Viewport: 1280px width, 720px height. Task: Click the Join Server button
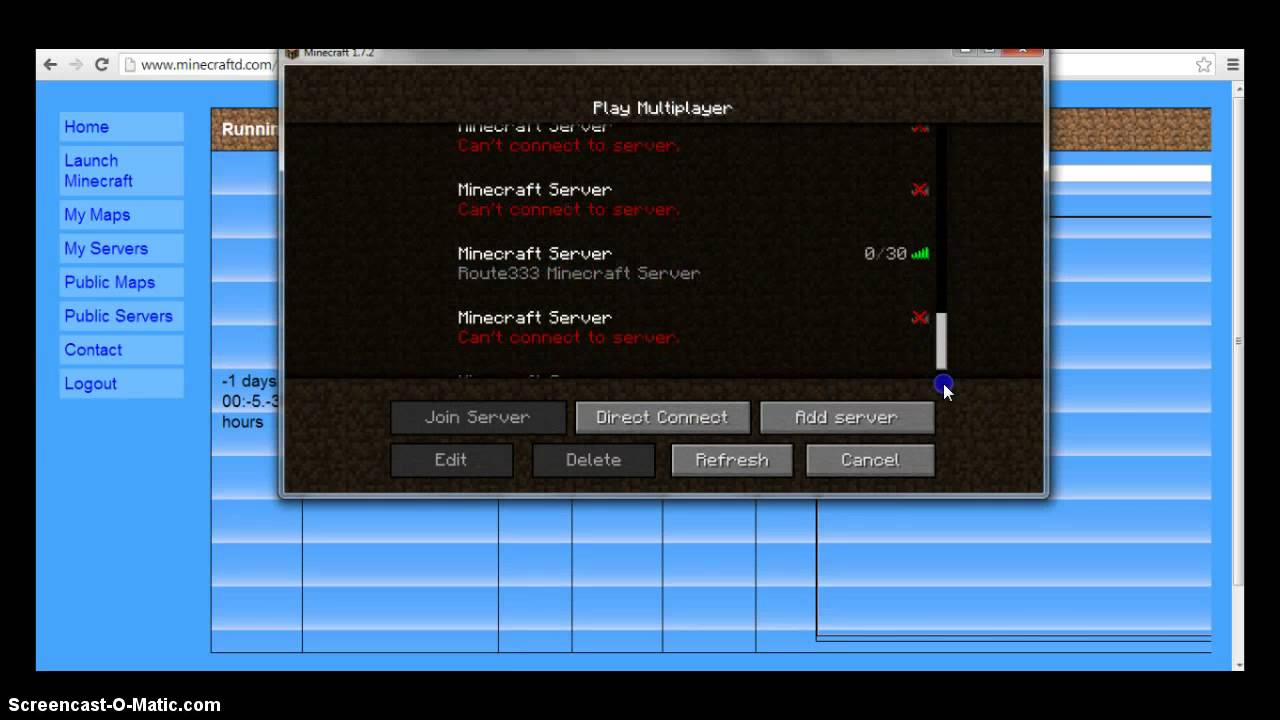(x=478, y=417)
